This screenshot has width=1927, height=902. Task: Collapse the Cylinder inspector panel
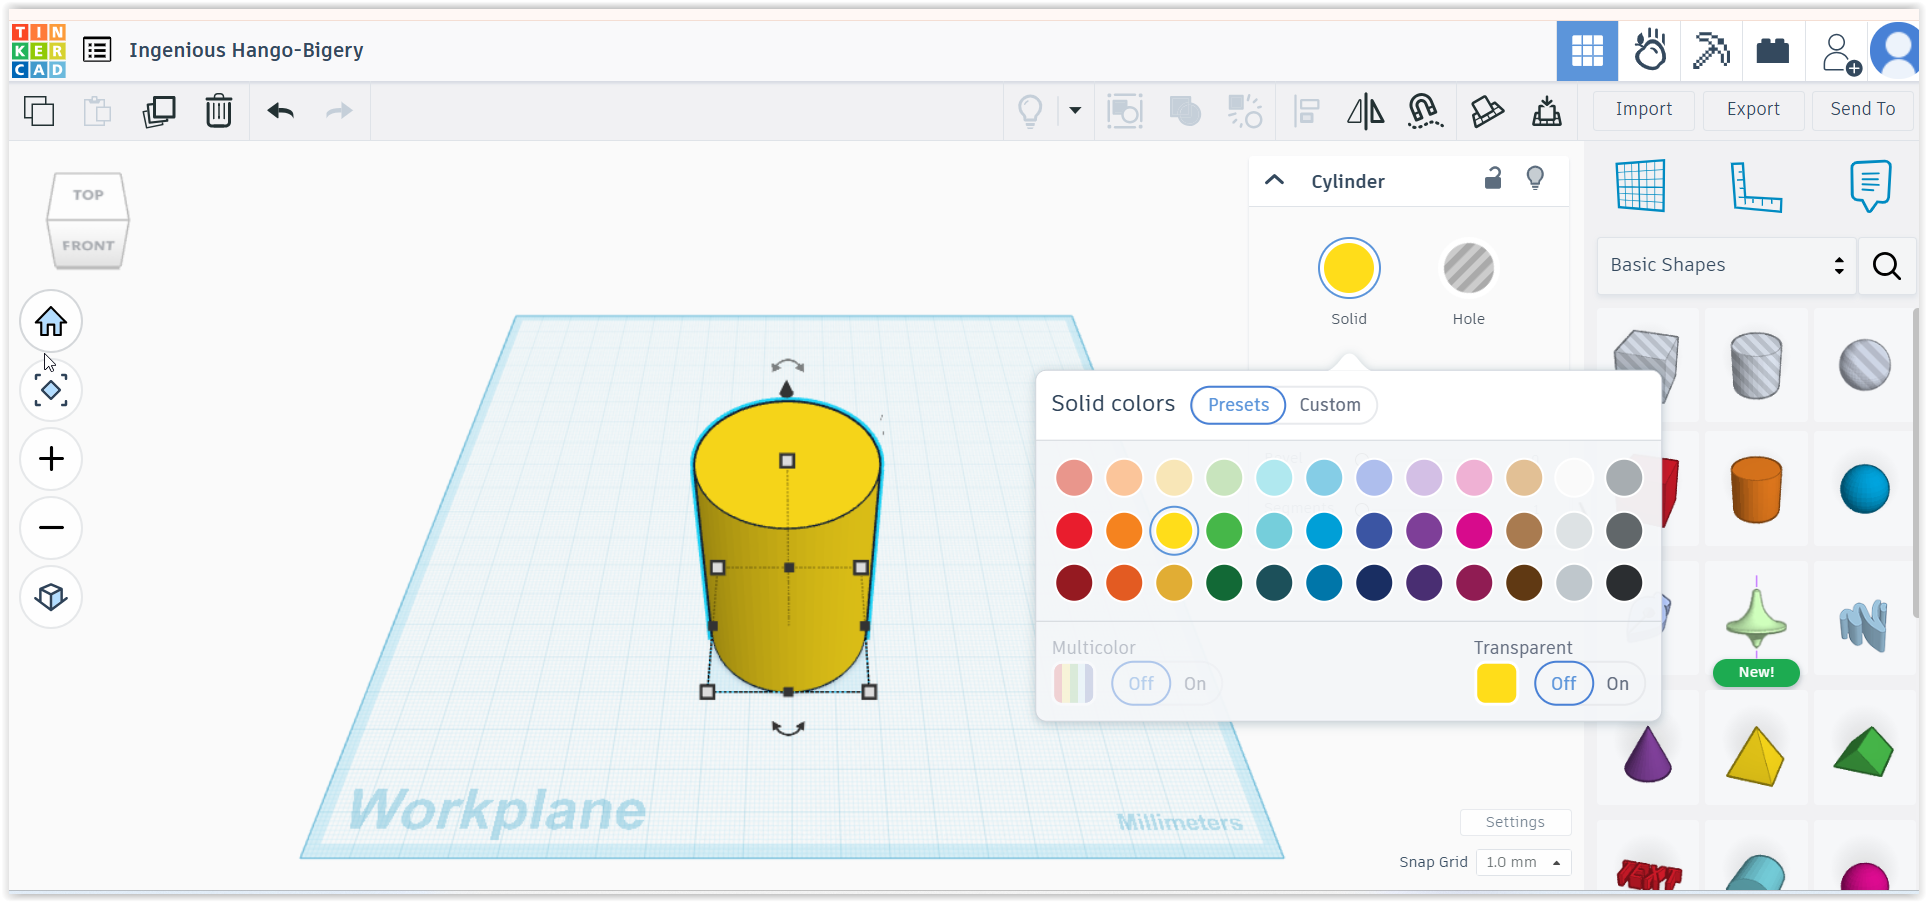point(1274,181)
